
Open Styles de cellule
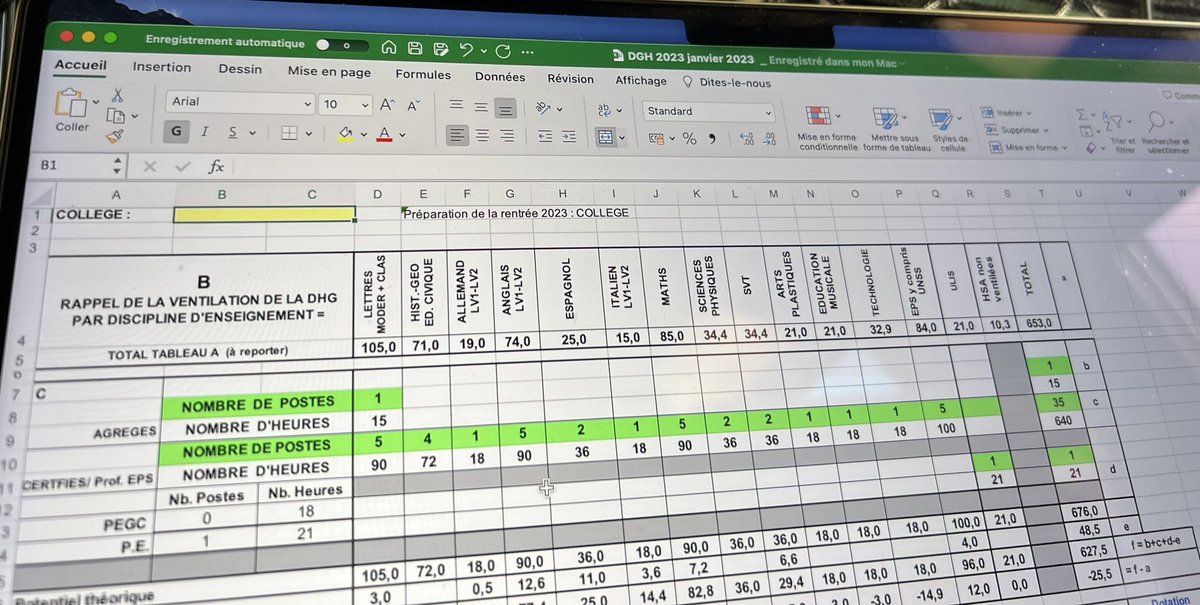tap(941, 118)
